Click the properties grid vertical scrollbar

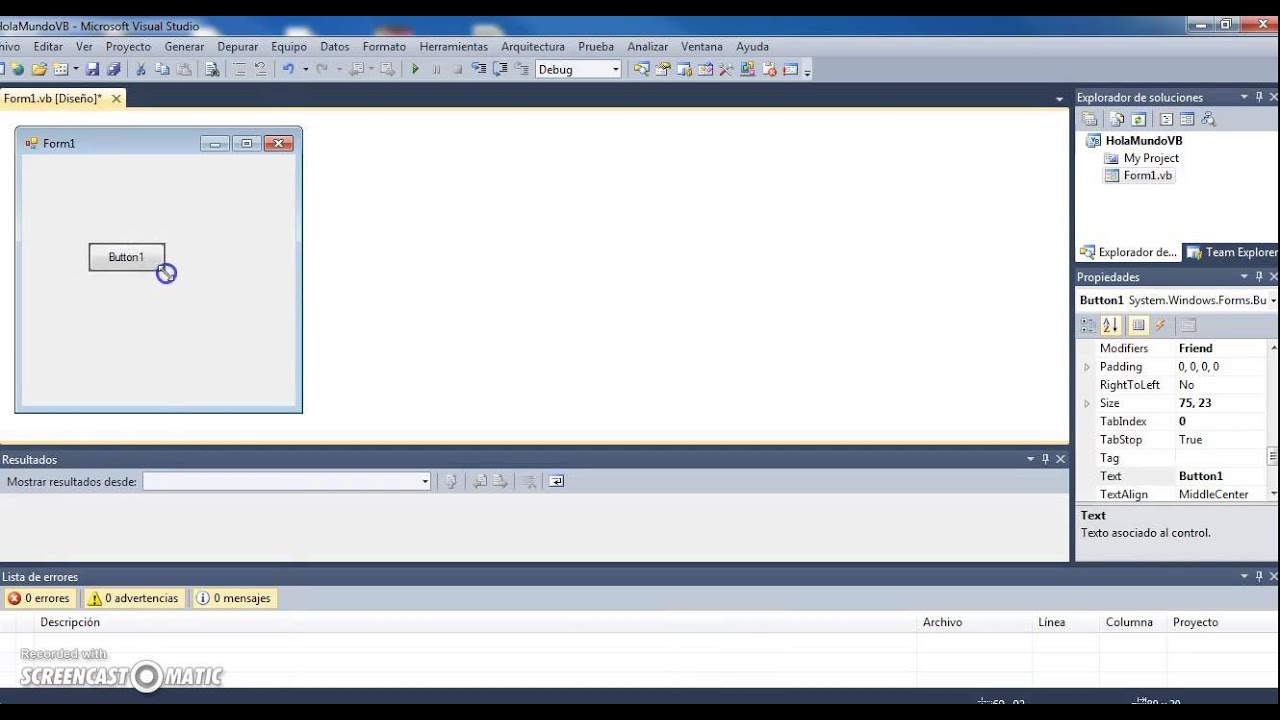click(x=1273, y=421)
